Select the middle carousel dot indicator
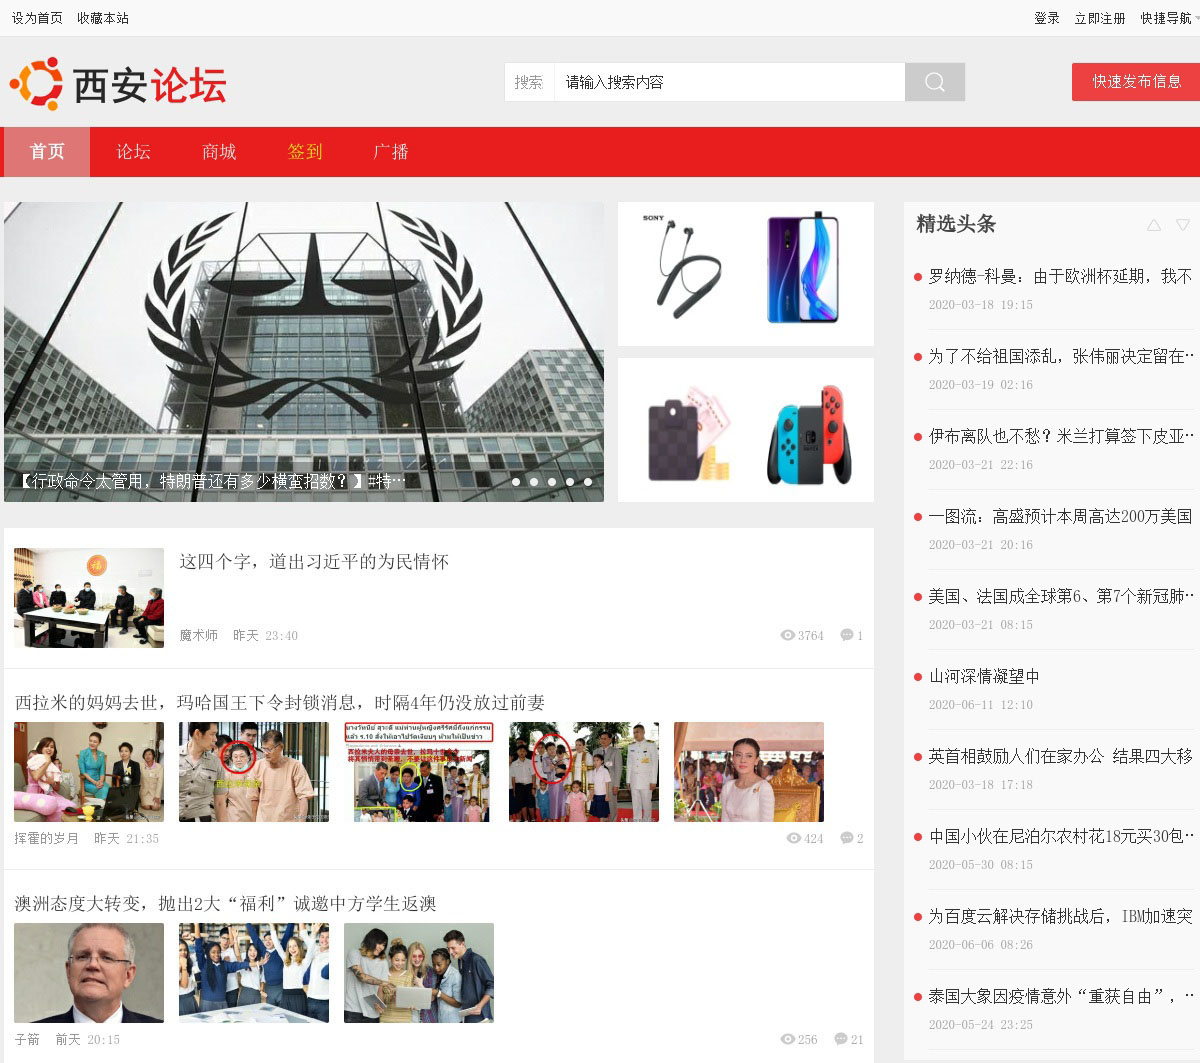This screenshot has width=1200, height=1063. point(552,482)
